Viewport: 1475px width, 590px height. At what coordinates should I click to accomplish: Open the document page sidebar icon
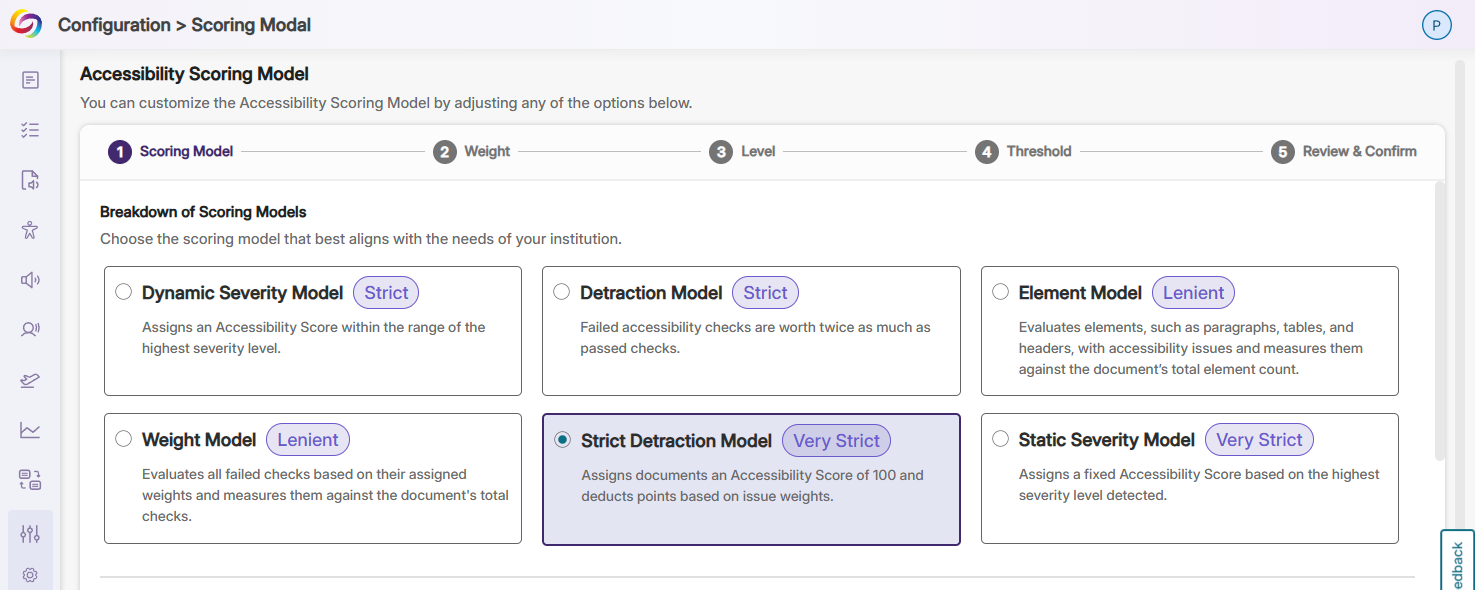[30, 80]
